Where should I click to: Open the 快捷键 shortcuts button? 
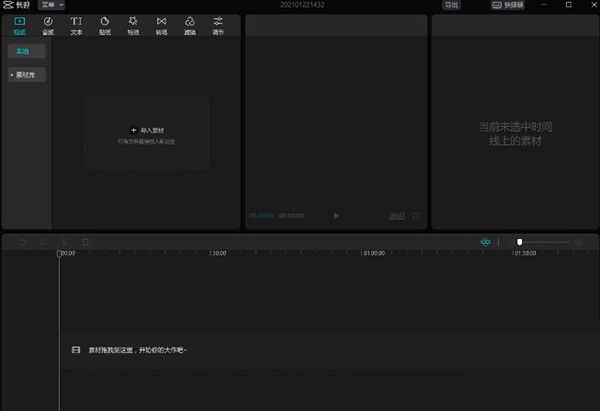click(x=509, y=5)
